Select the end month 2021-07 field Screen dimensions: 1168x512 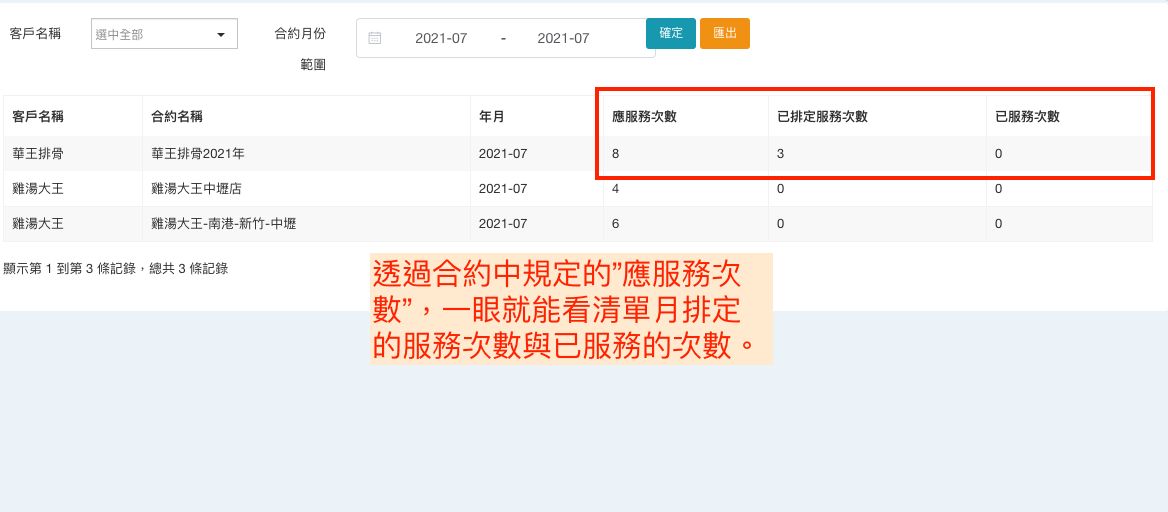tap(563, 38)
